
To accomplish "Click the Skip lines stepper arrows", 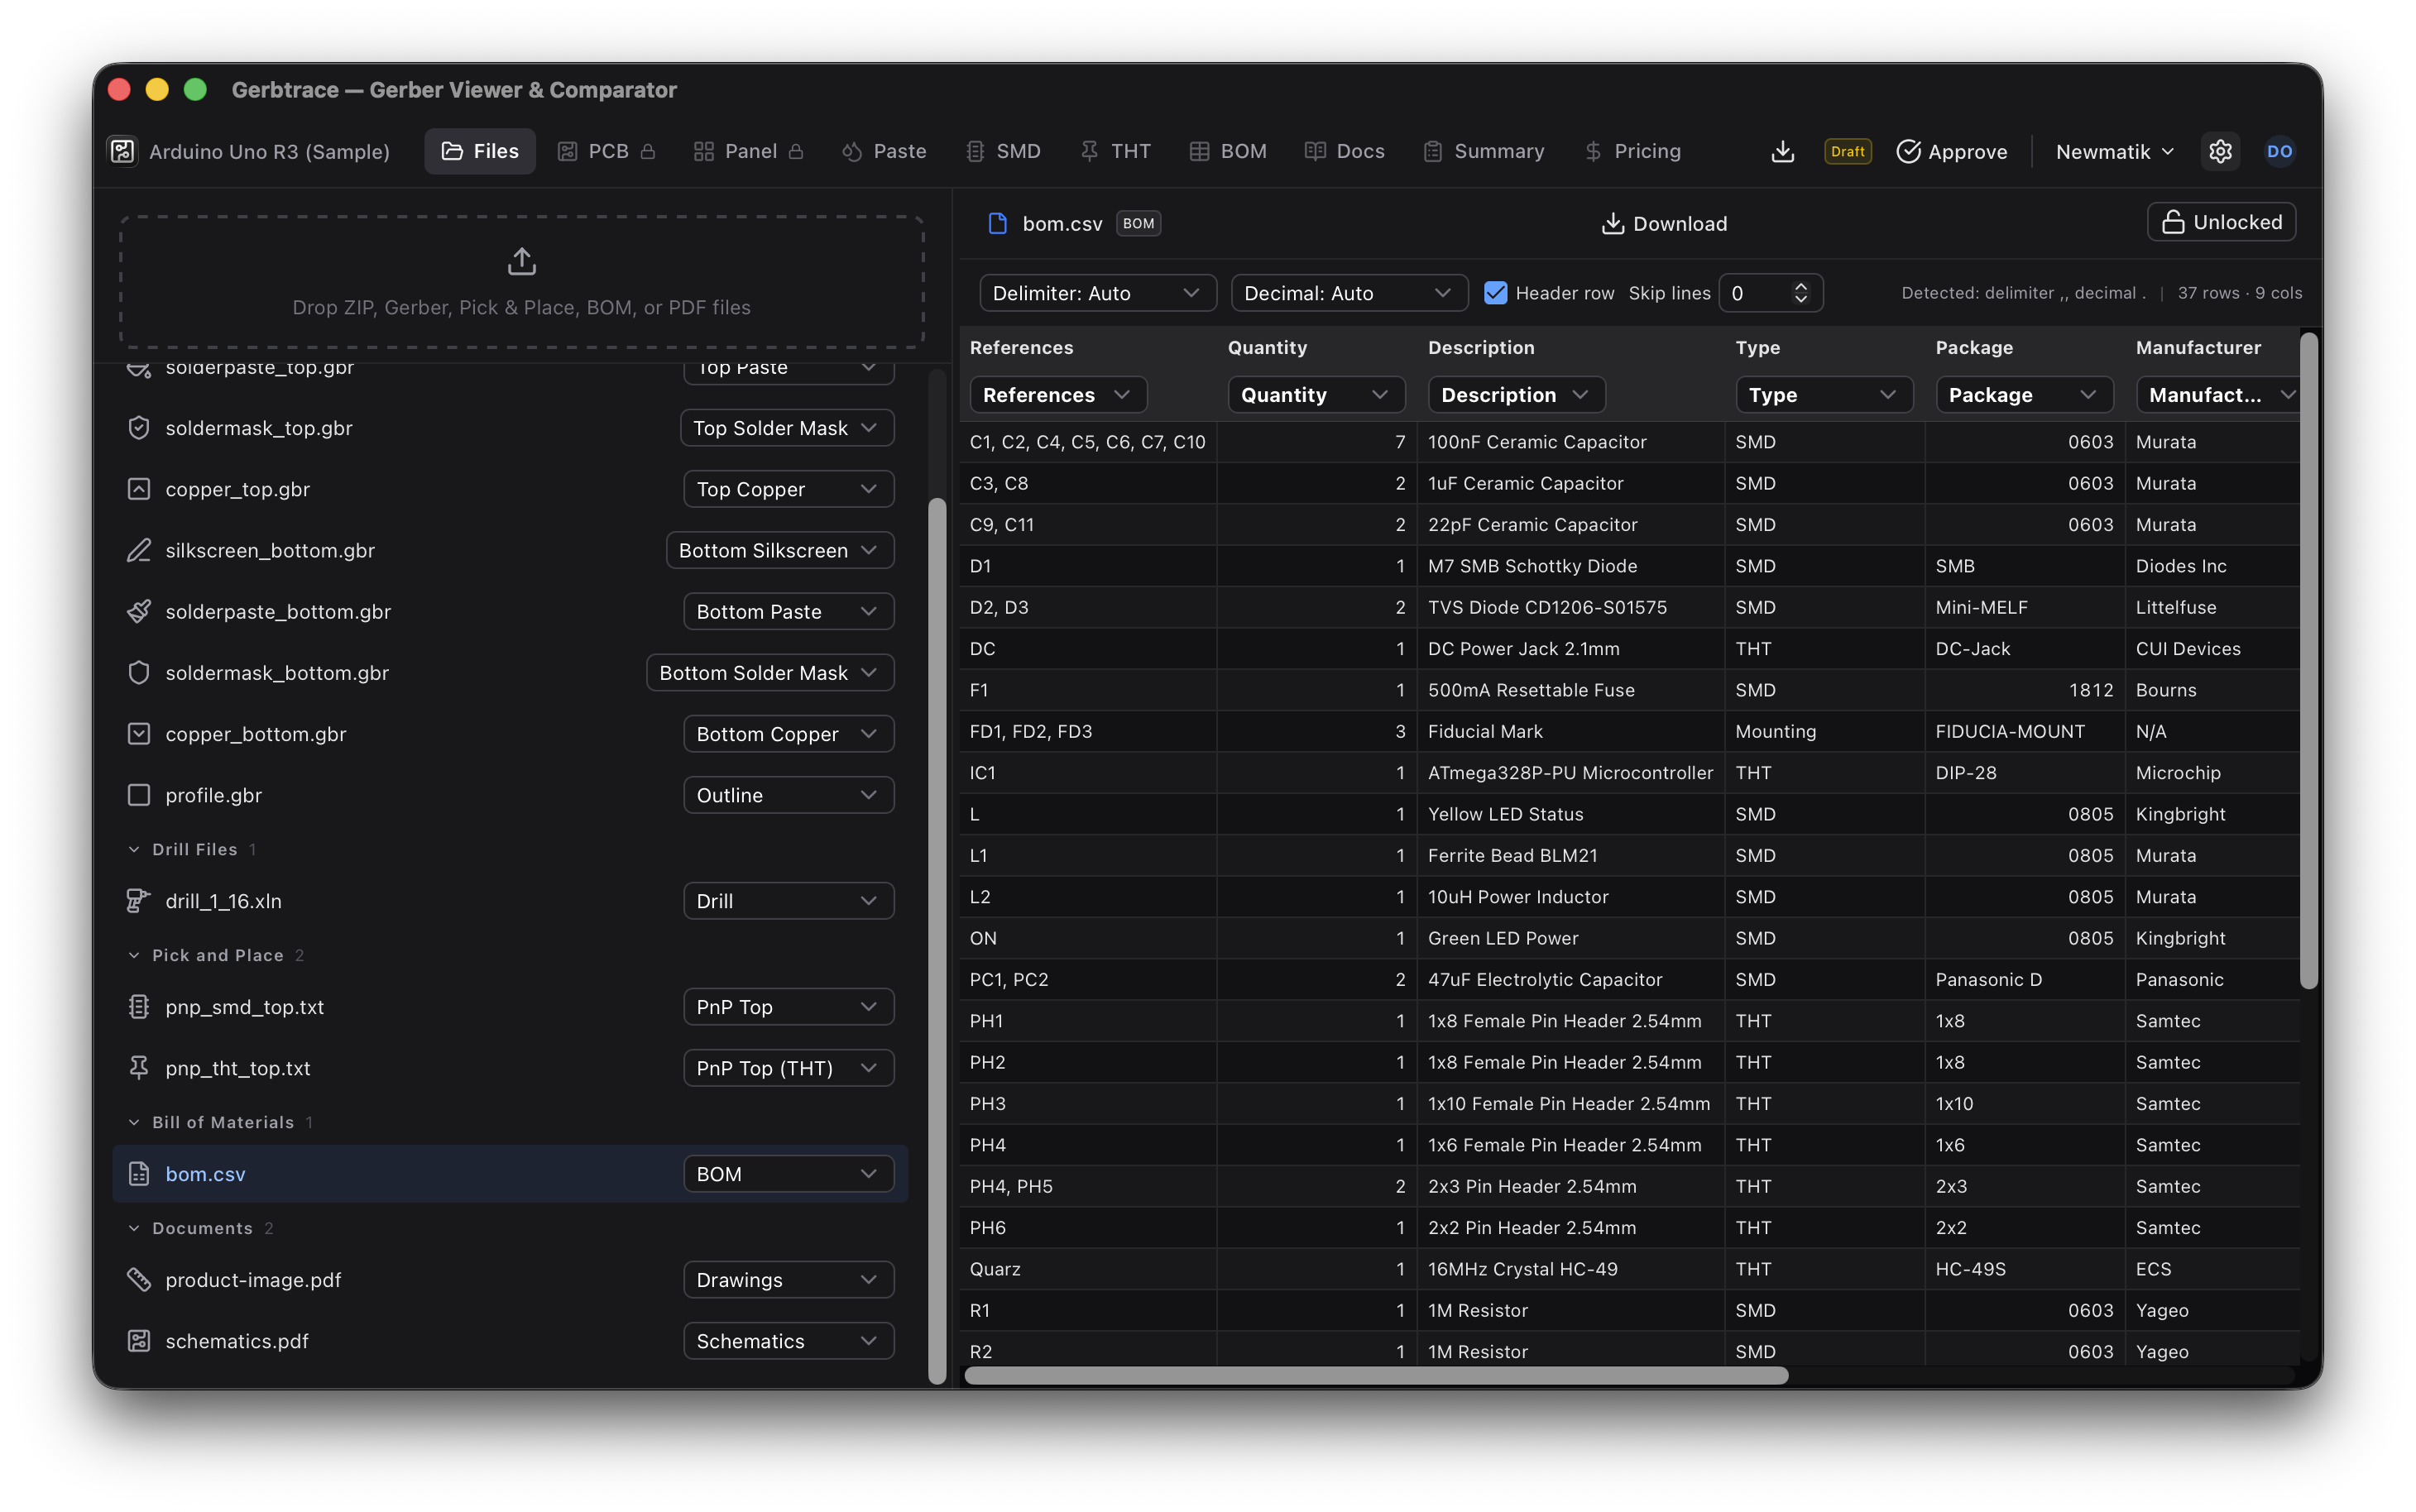I will (x=1801, y=293).
